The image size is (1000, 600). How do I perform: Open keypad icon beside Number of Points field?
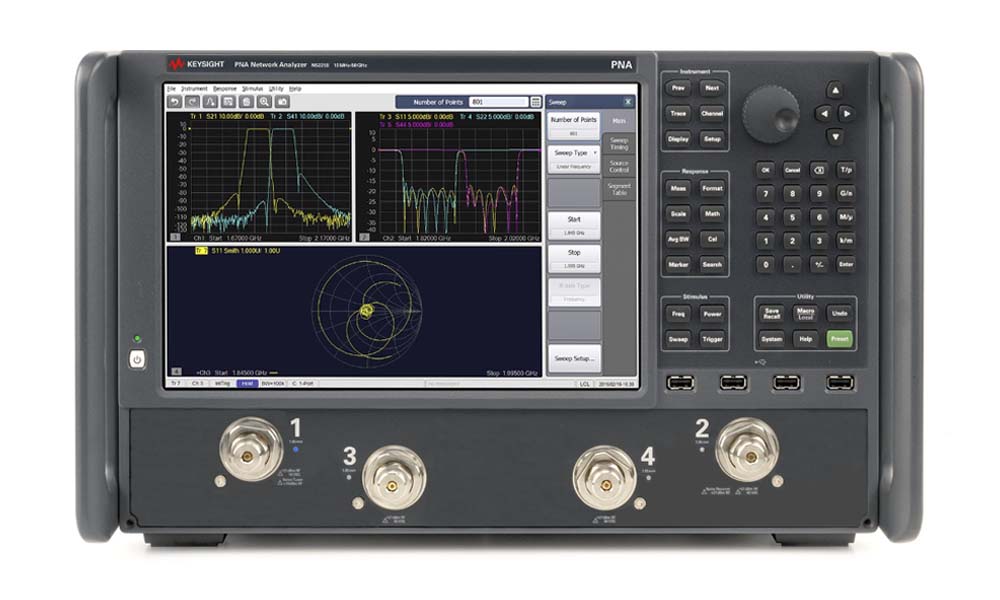tap(536, 101)
